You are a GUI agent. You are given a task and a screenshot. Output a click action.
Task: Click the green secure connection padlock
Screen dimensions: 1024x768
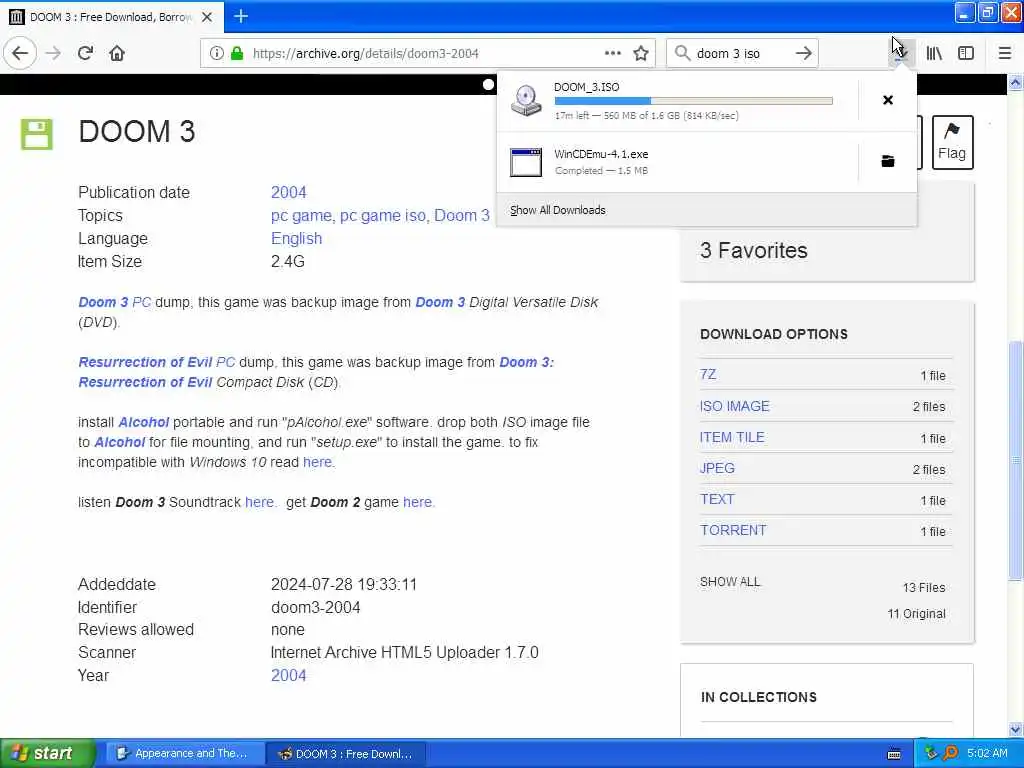point(237,53)
